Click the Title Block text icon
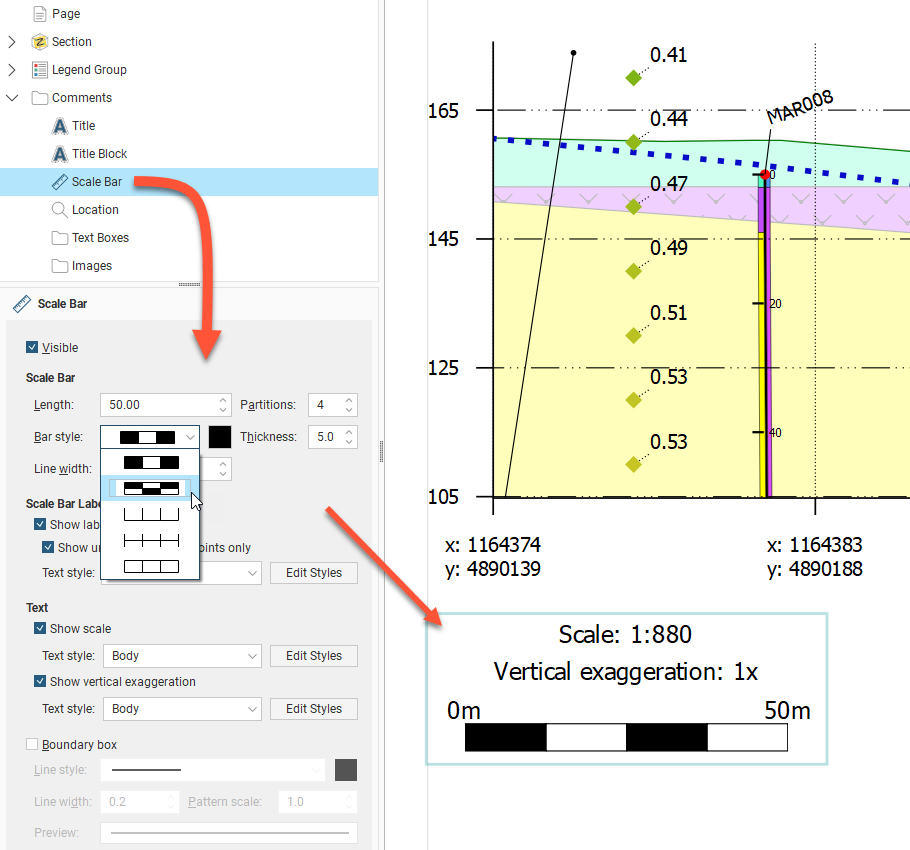 (x=60, y=154)
